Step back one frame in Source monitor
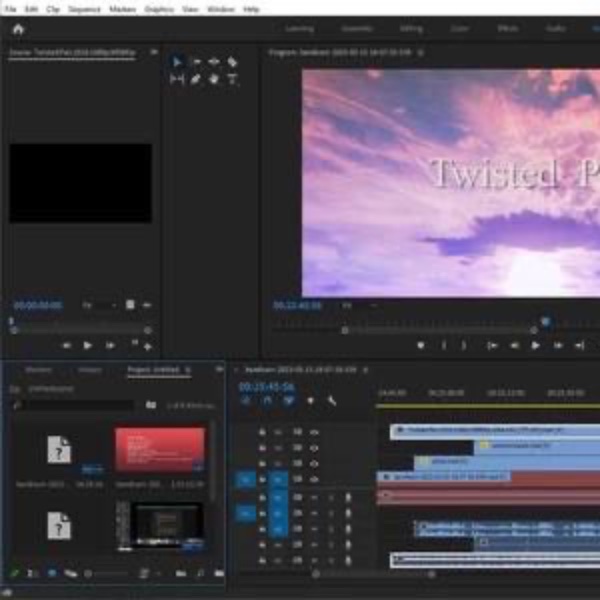Image resolution: width=600 pixels, height=600 pixels. point(66,346)
